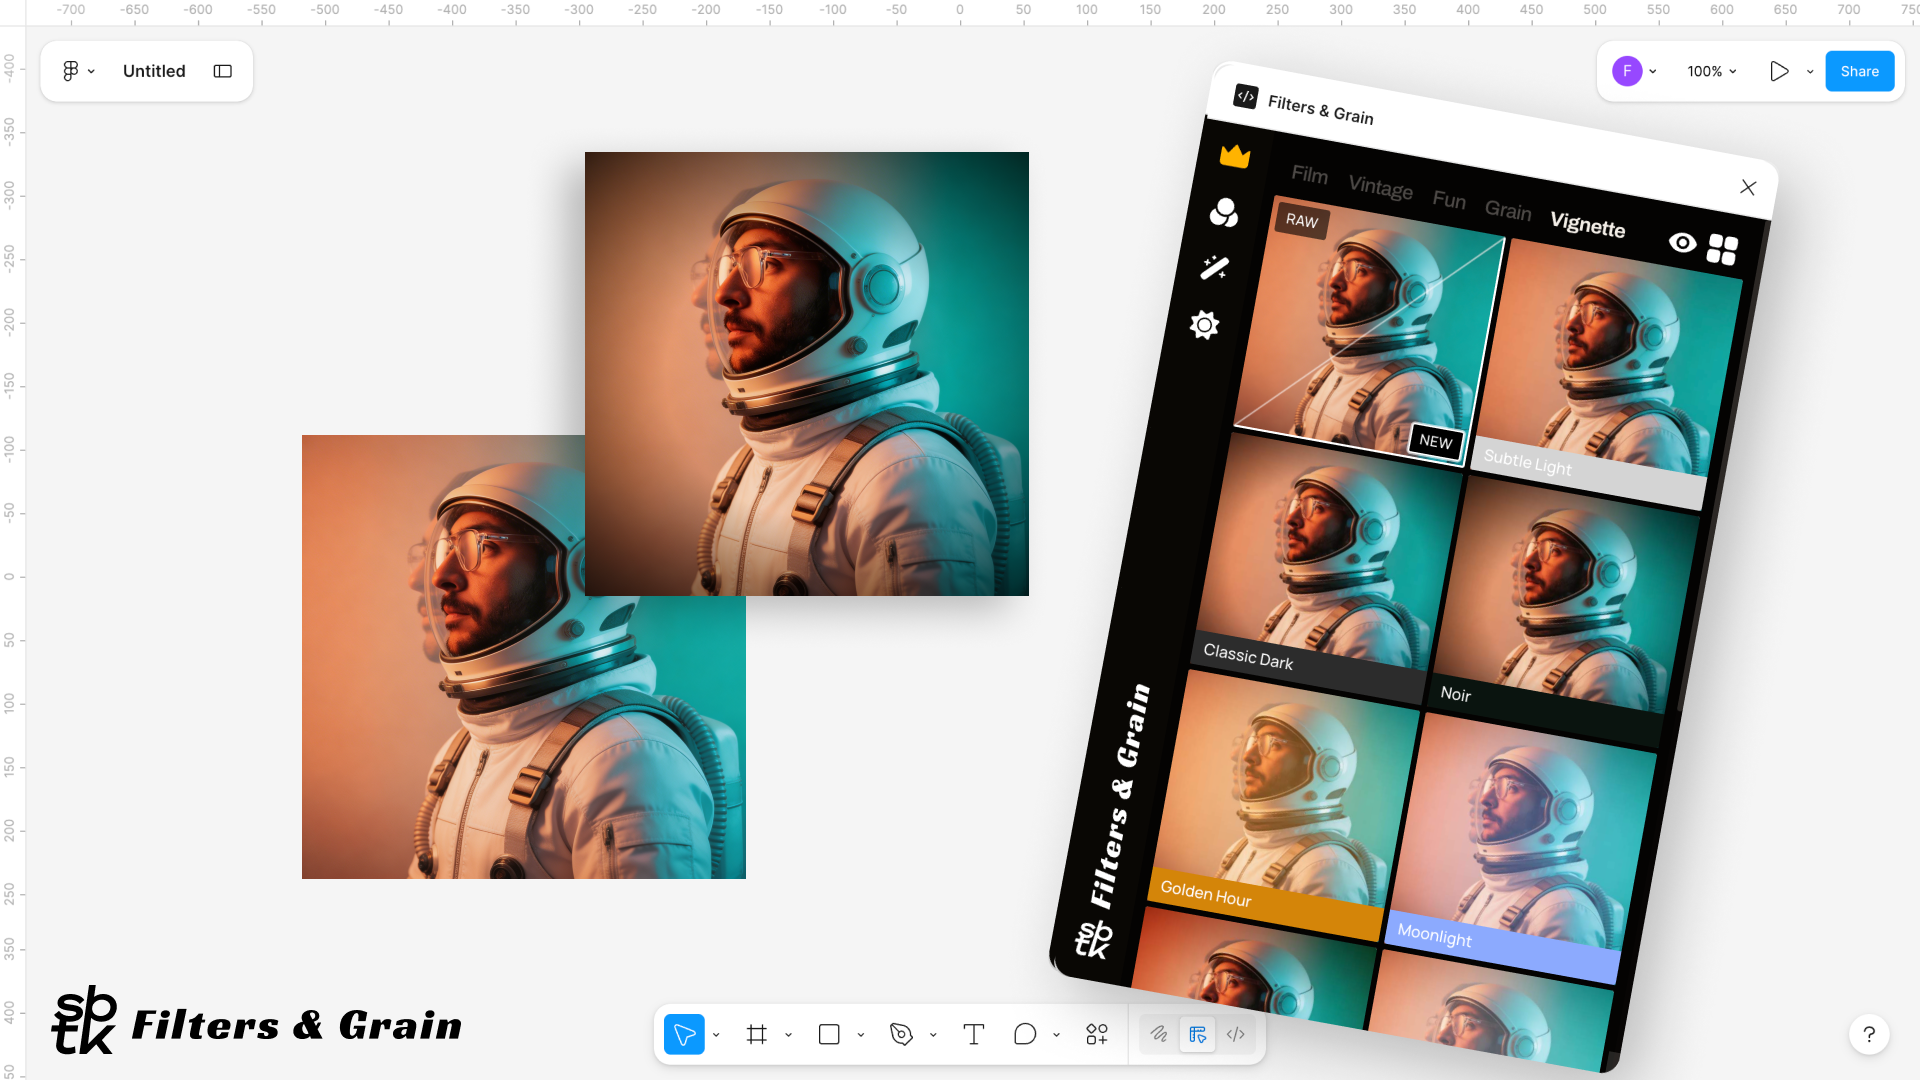The image size is (1920, 1080).
Task: Click the yellow crown premium icon
Action: [x=1235, y=156]
